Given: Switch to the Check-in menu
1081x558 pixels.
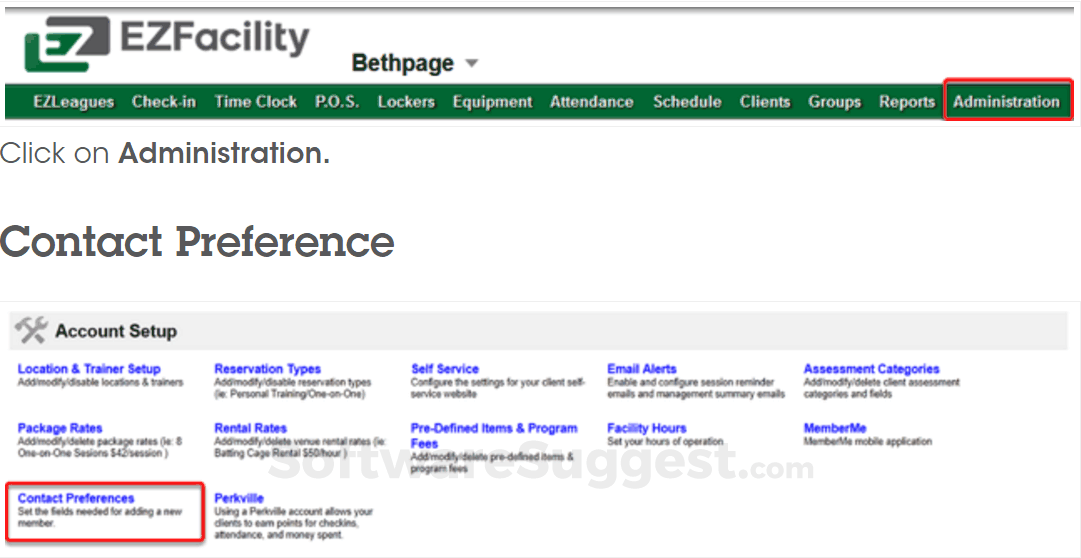Looking at the screenshot, I should (x=164, y=102).
